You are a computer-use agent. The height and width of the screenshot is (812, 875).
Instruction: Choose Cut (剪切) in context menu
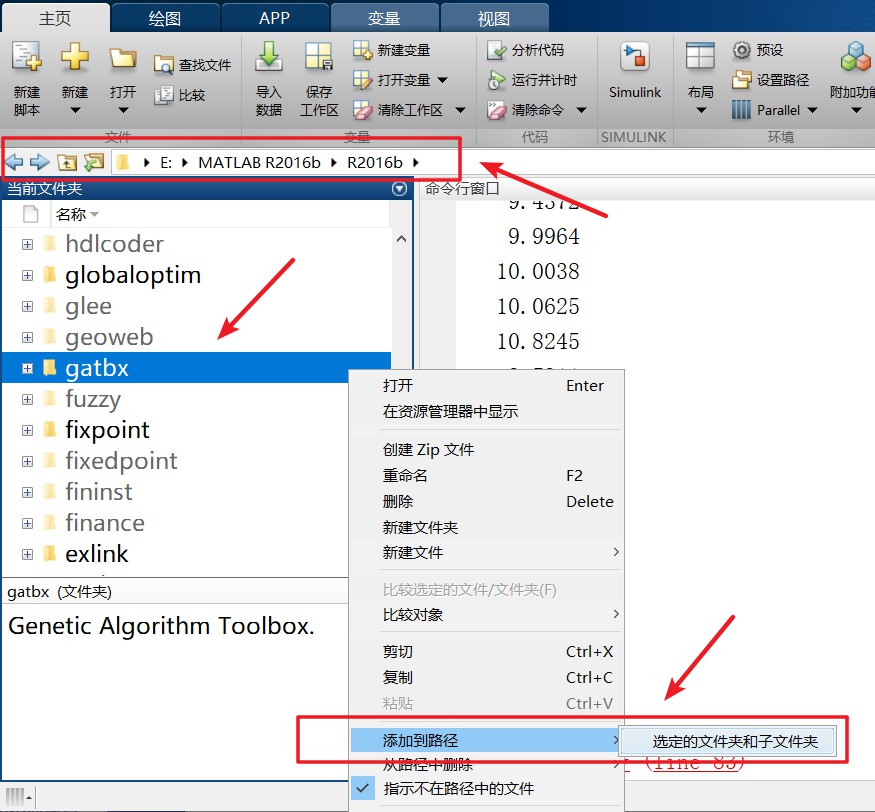point(487,652)
